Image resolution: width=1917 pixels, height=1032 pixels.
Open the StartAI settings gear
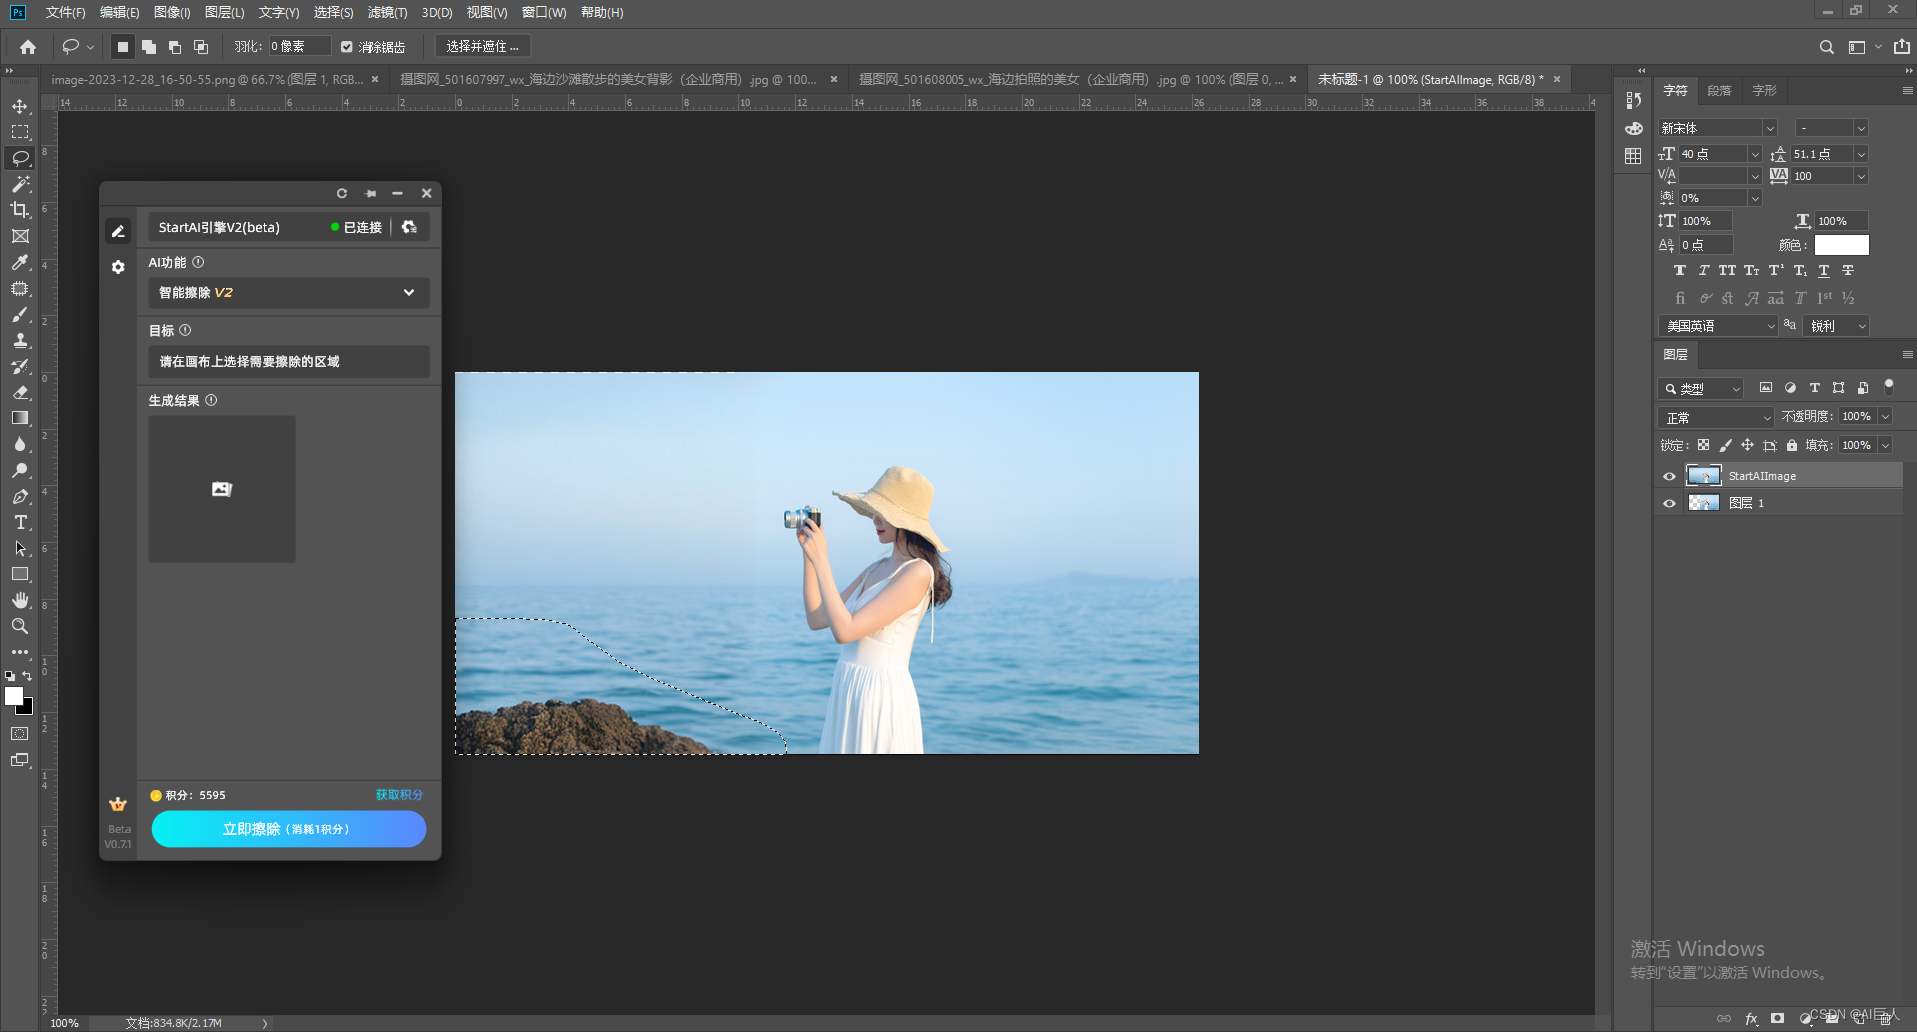[x=118, y=267]
